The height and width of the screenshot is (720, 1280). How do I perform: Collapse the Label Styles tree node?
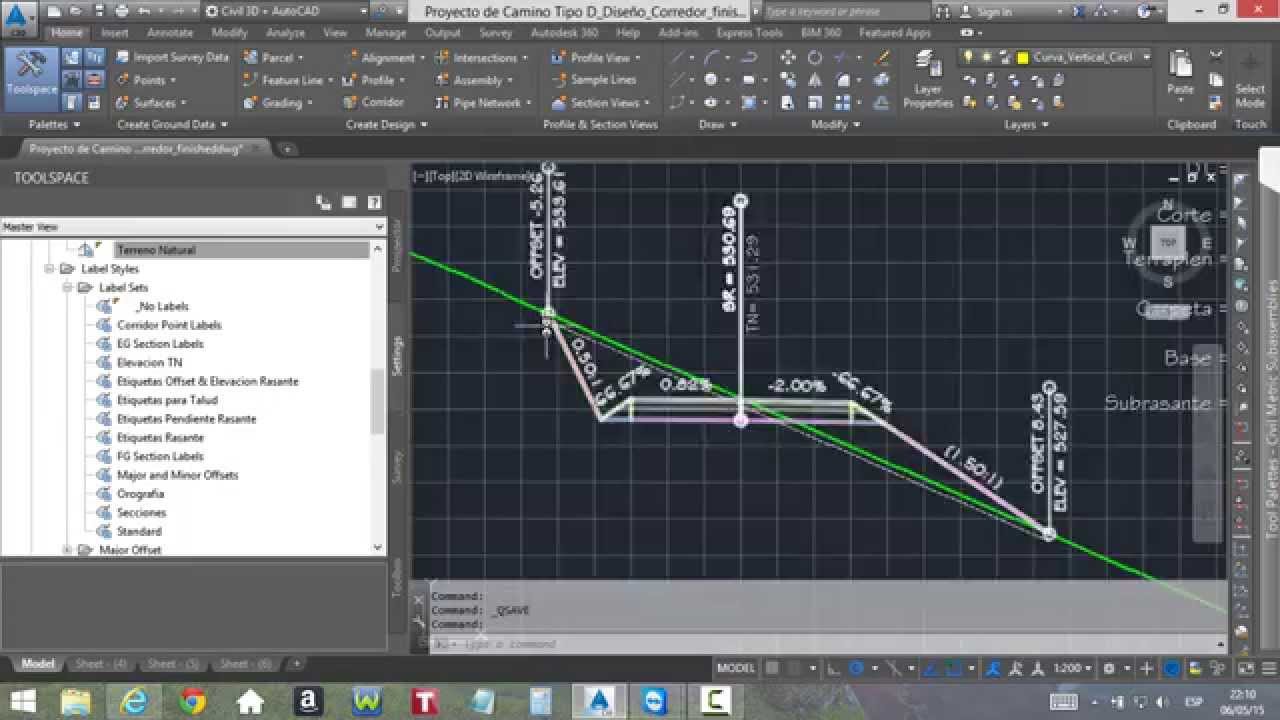(x=50, y=269)
